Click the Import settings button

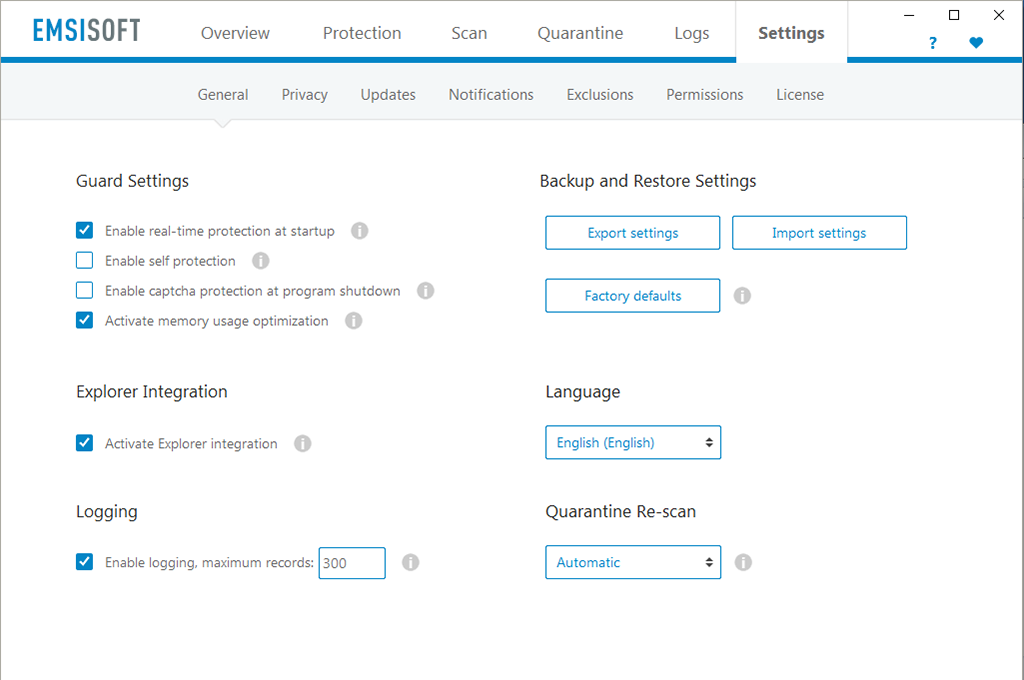(819, 233)
